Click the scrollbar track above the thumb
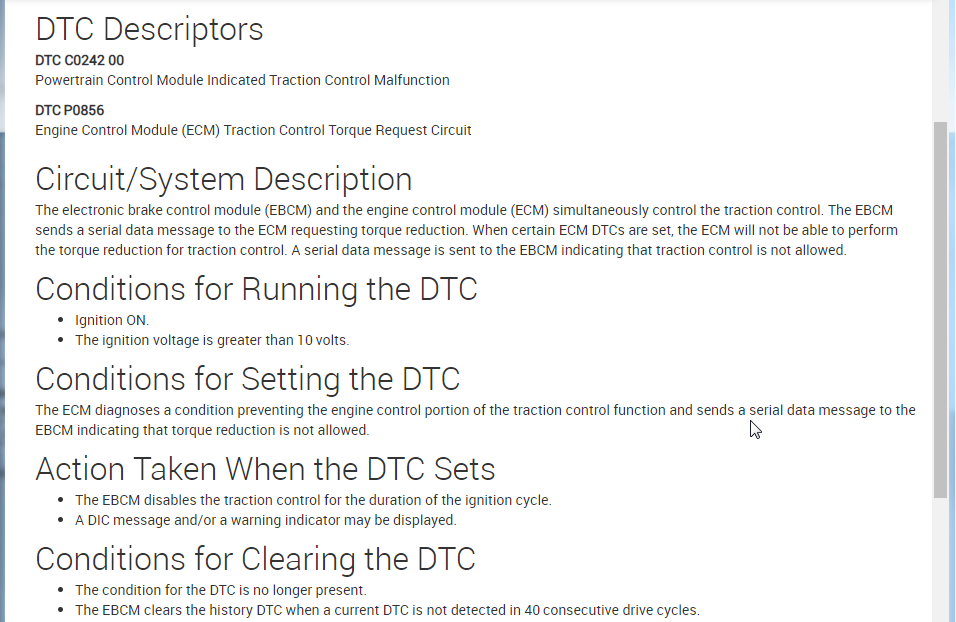The image size is (956, 622). 940,60
